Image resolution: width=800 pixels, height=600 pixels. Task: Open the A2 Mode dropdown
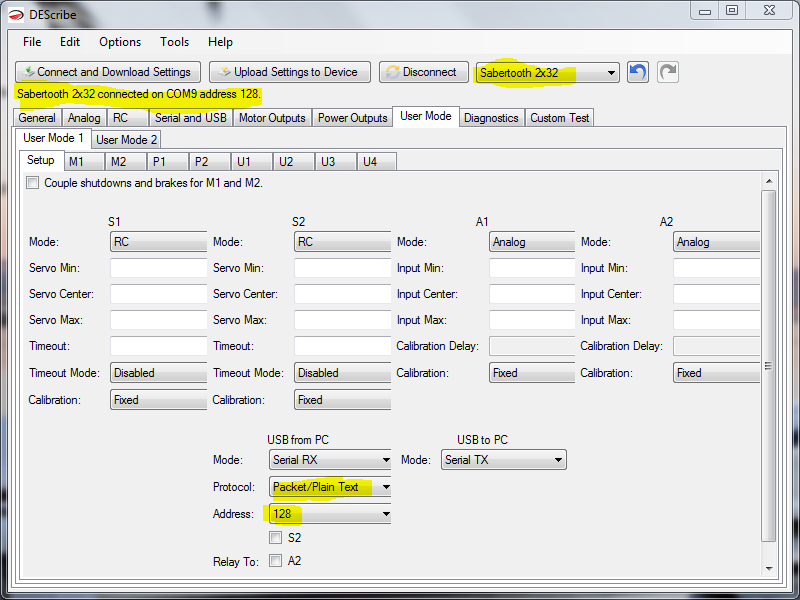716,242
